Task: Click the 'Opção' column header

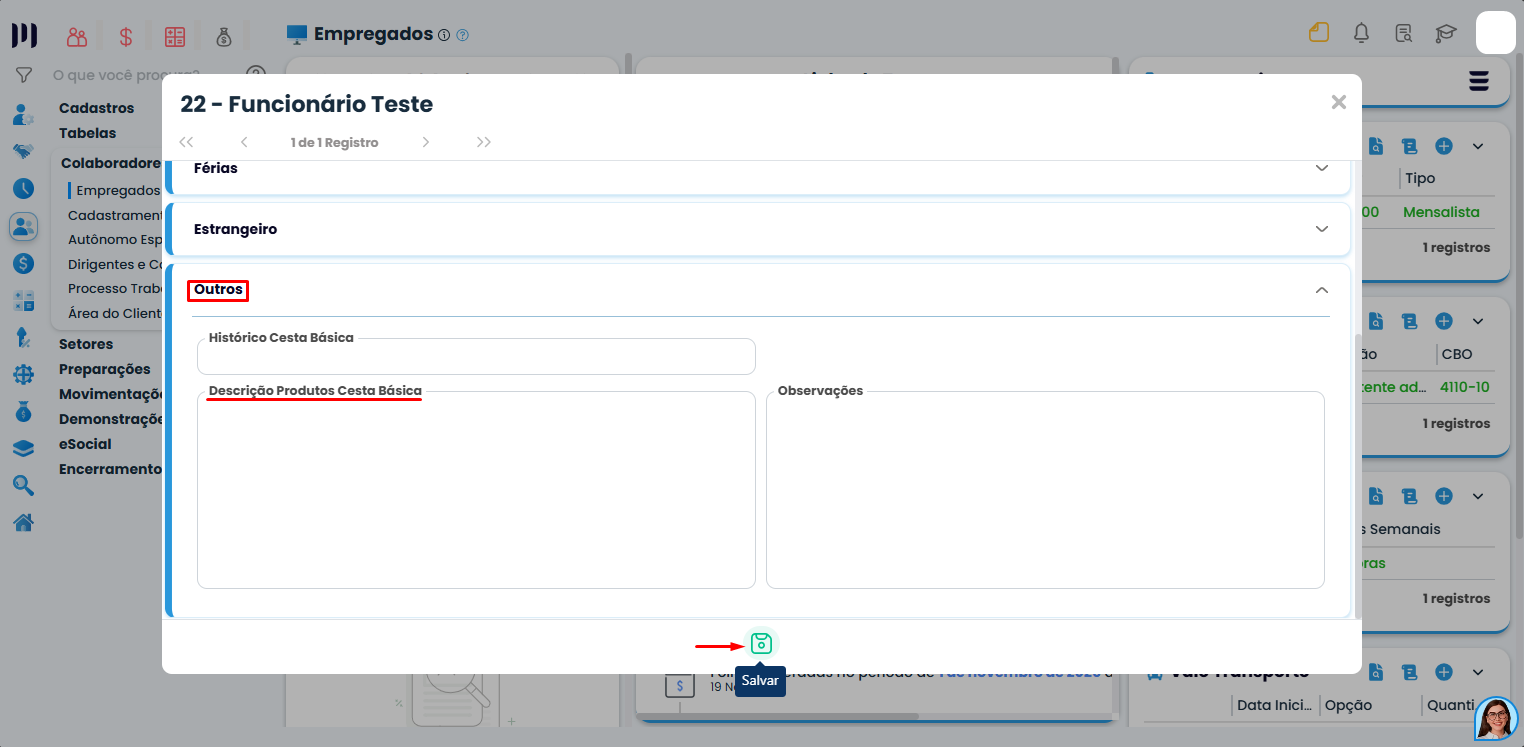Action: [1348, 705]
